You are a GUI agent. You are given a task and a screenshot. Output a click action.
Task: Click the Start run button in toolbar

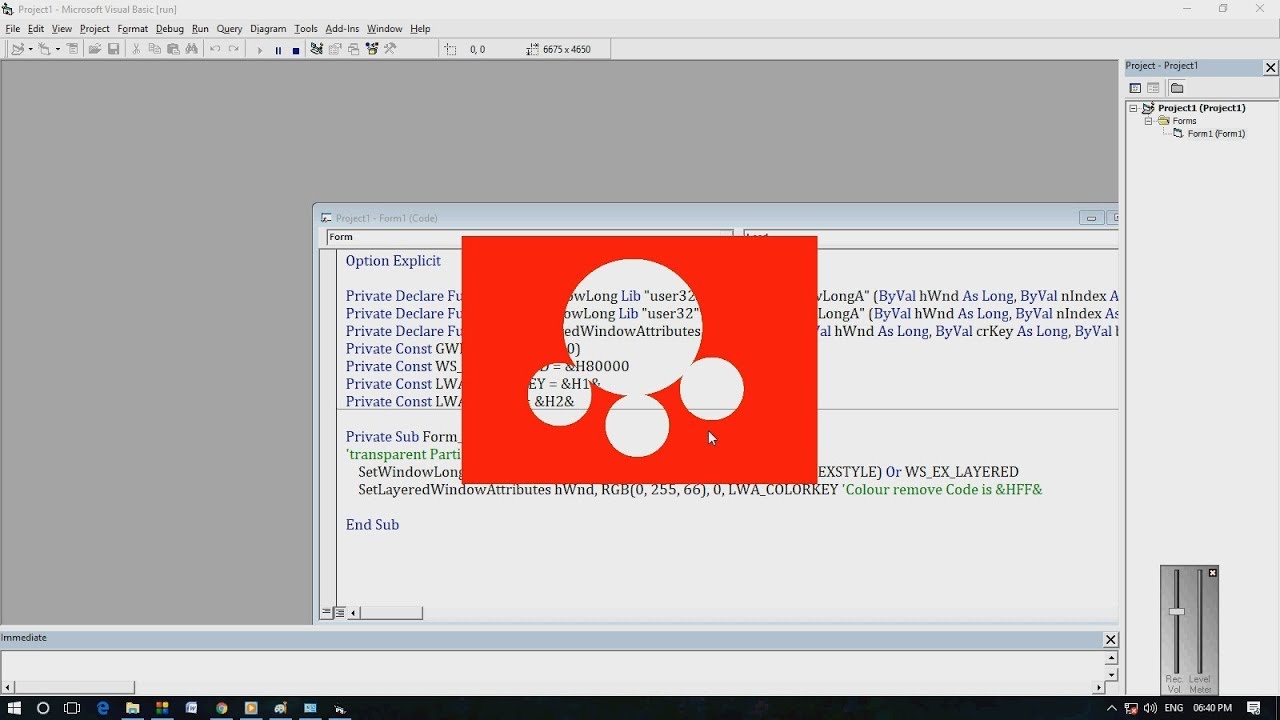click(x=259, y=50)
